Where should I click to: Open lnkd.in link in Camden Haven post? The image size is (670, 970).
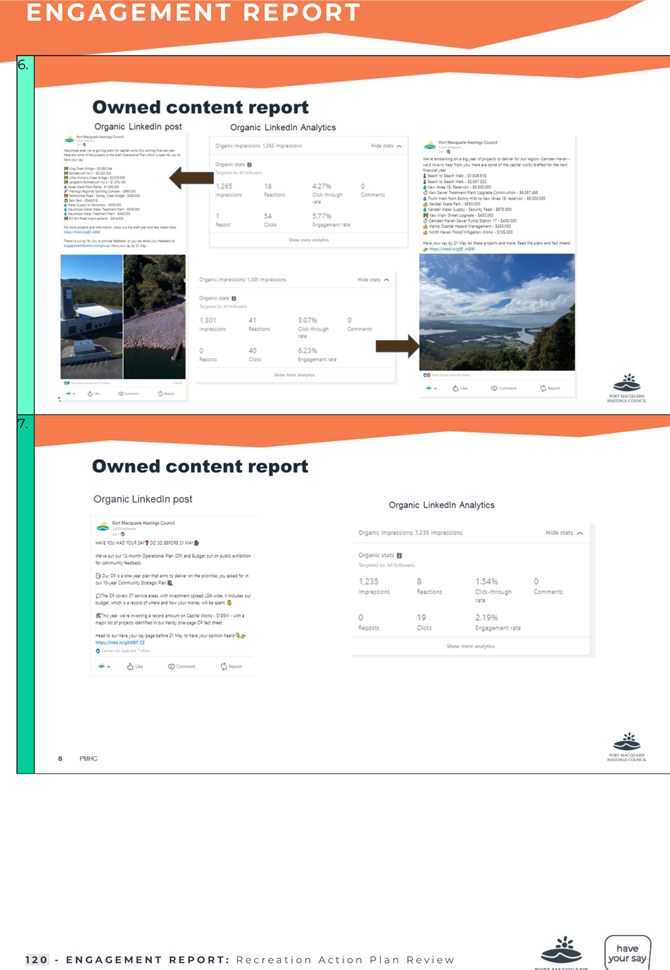(x=452, y=249)
